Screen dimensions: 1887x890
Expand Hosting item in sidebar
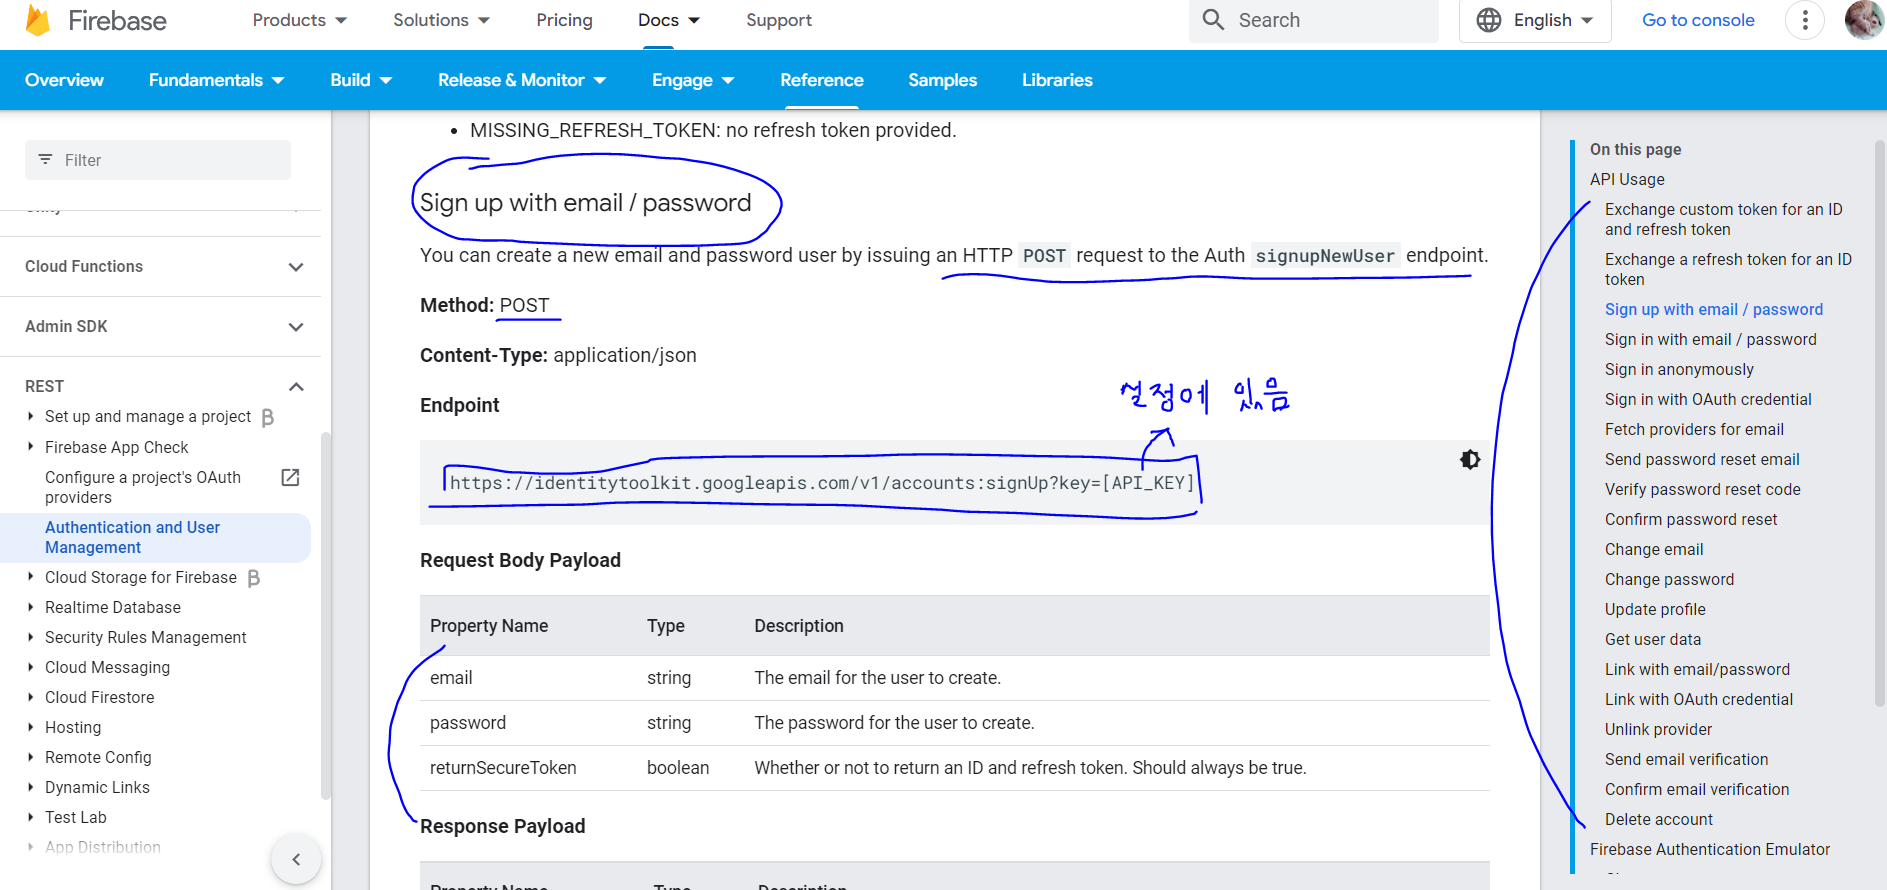(x=30, y=727)
